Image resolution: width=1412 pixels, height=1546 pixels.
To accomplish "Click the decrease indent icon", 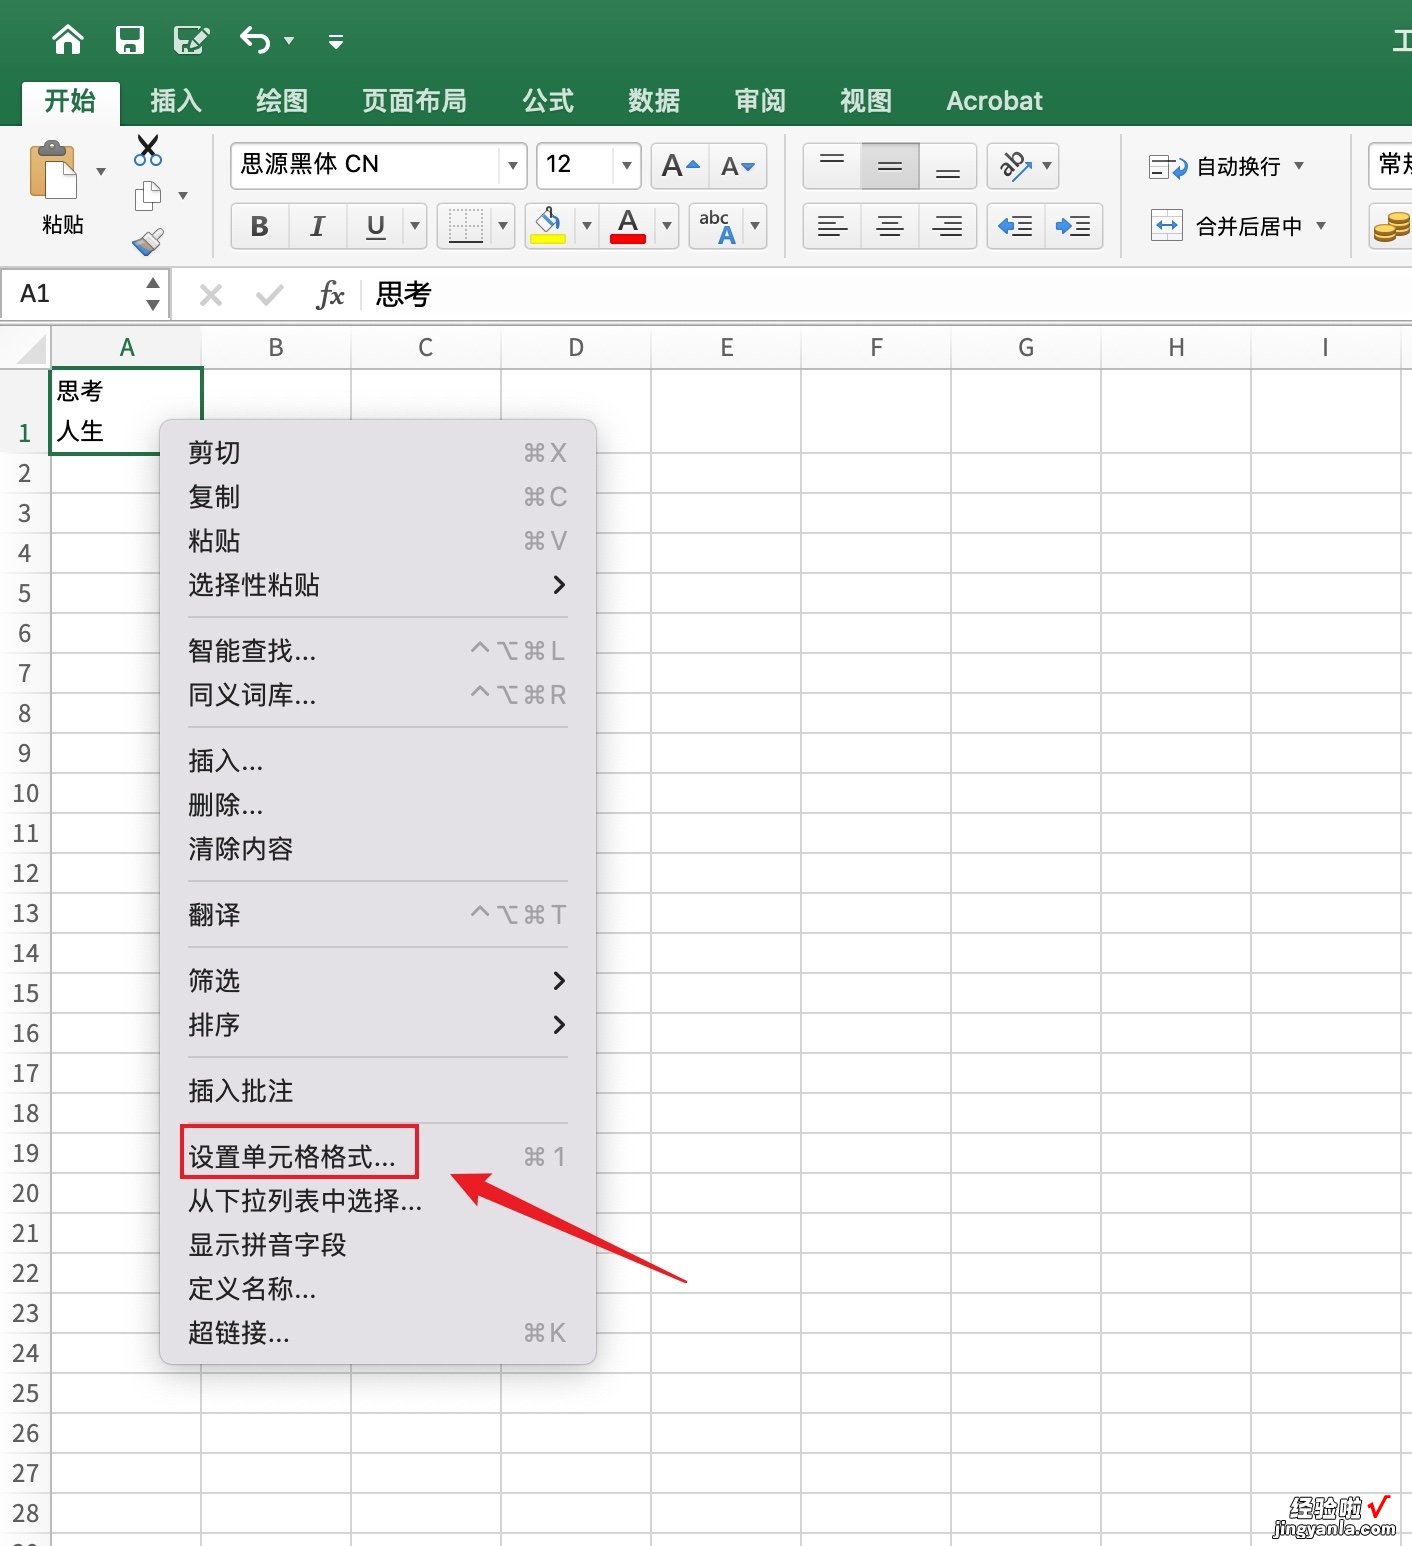I will tap(1016, 227).
